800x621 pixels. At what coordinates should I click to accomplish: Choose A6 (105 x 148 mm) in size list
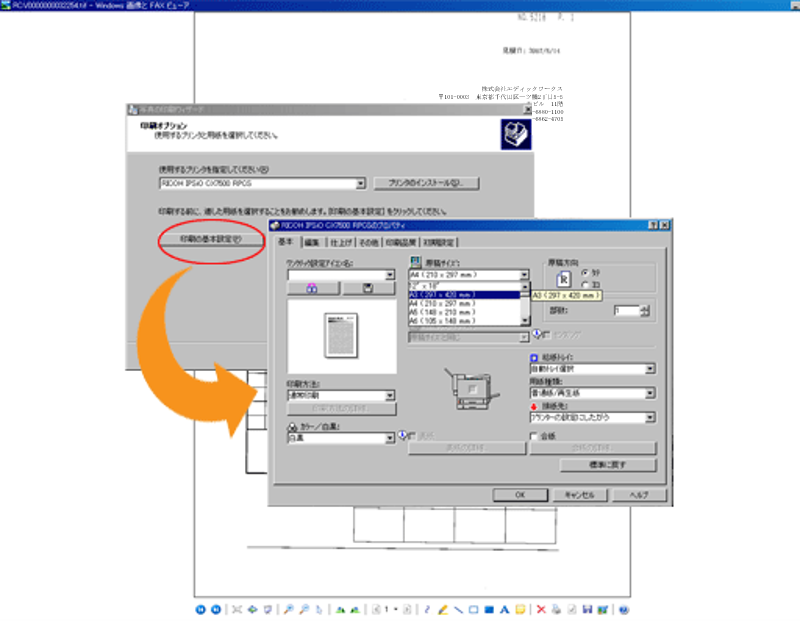(x=464, y=320)
